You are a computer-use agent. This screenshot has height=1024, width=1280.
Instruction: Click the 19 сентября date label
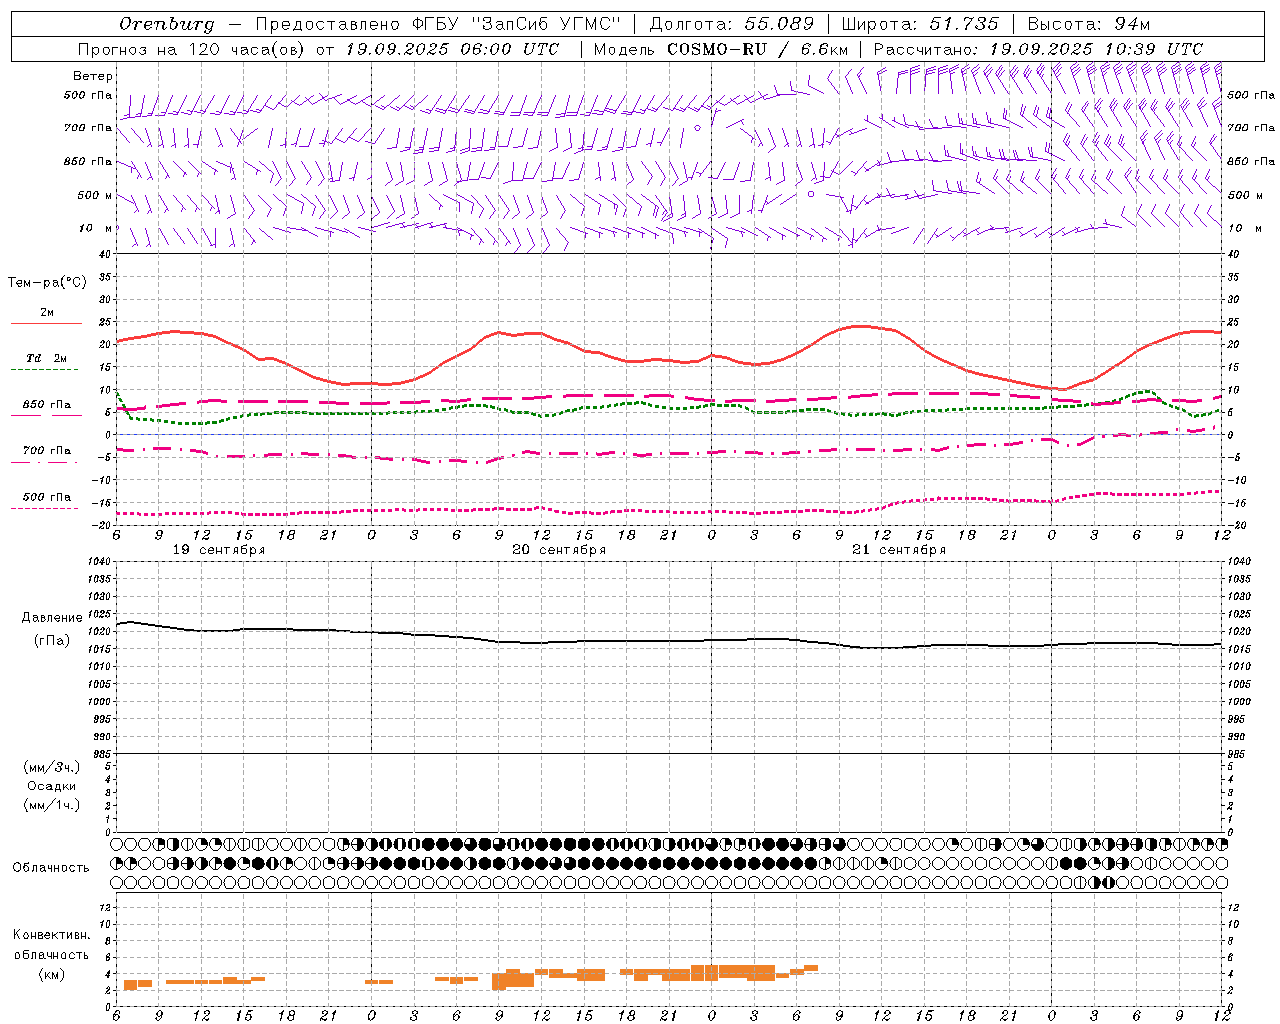click(219, 550)
